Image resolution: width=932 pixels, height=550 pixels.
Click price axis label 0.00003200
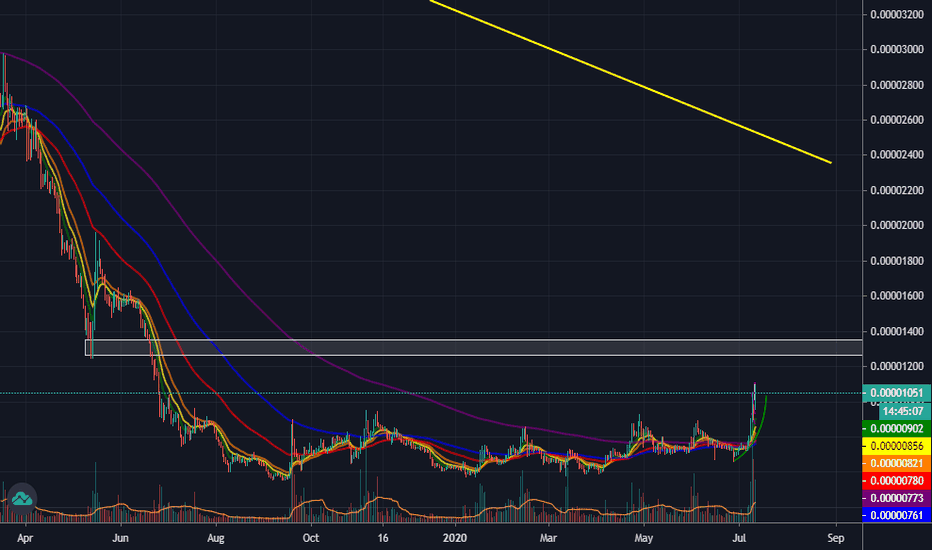[897, 14]
